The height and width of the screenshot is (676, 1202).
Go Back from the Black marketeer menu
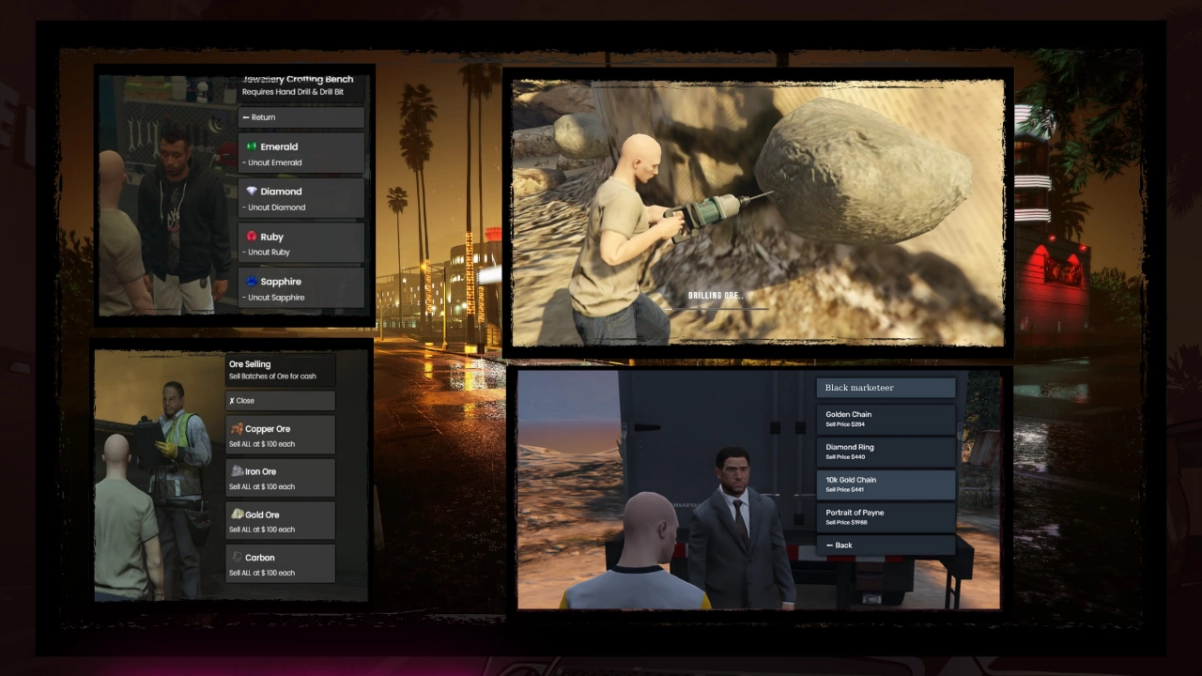coord(885,545)
